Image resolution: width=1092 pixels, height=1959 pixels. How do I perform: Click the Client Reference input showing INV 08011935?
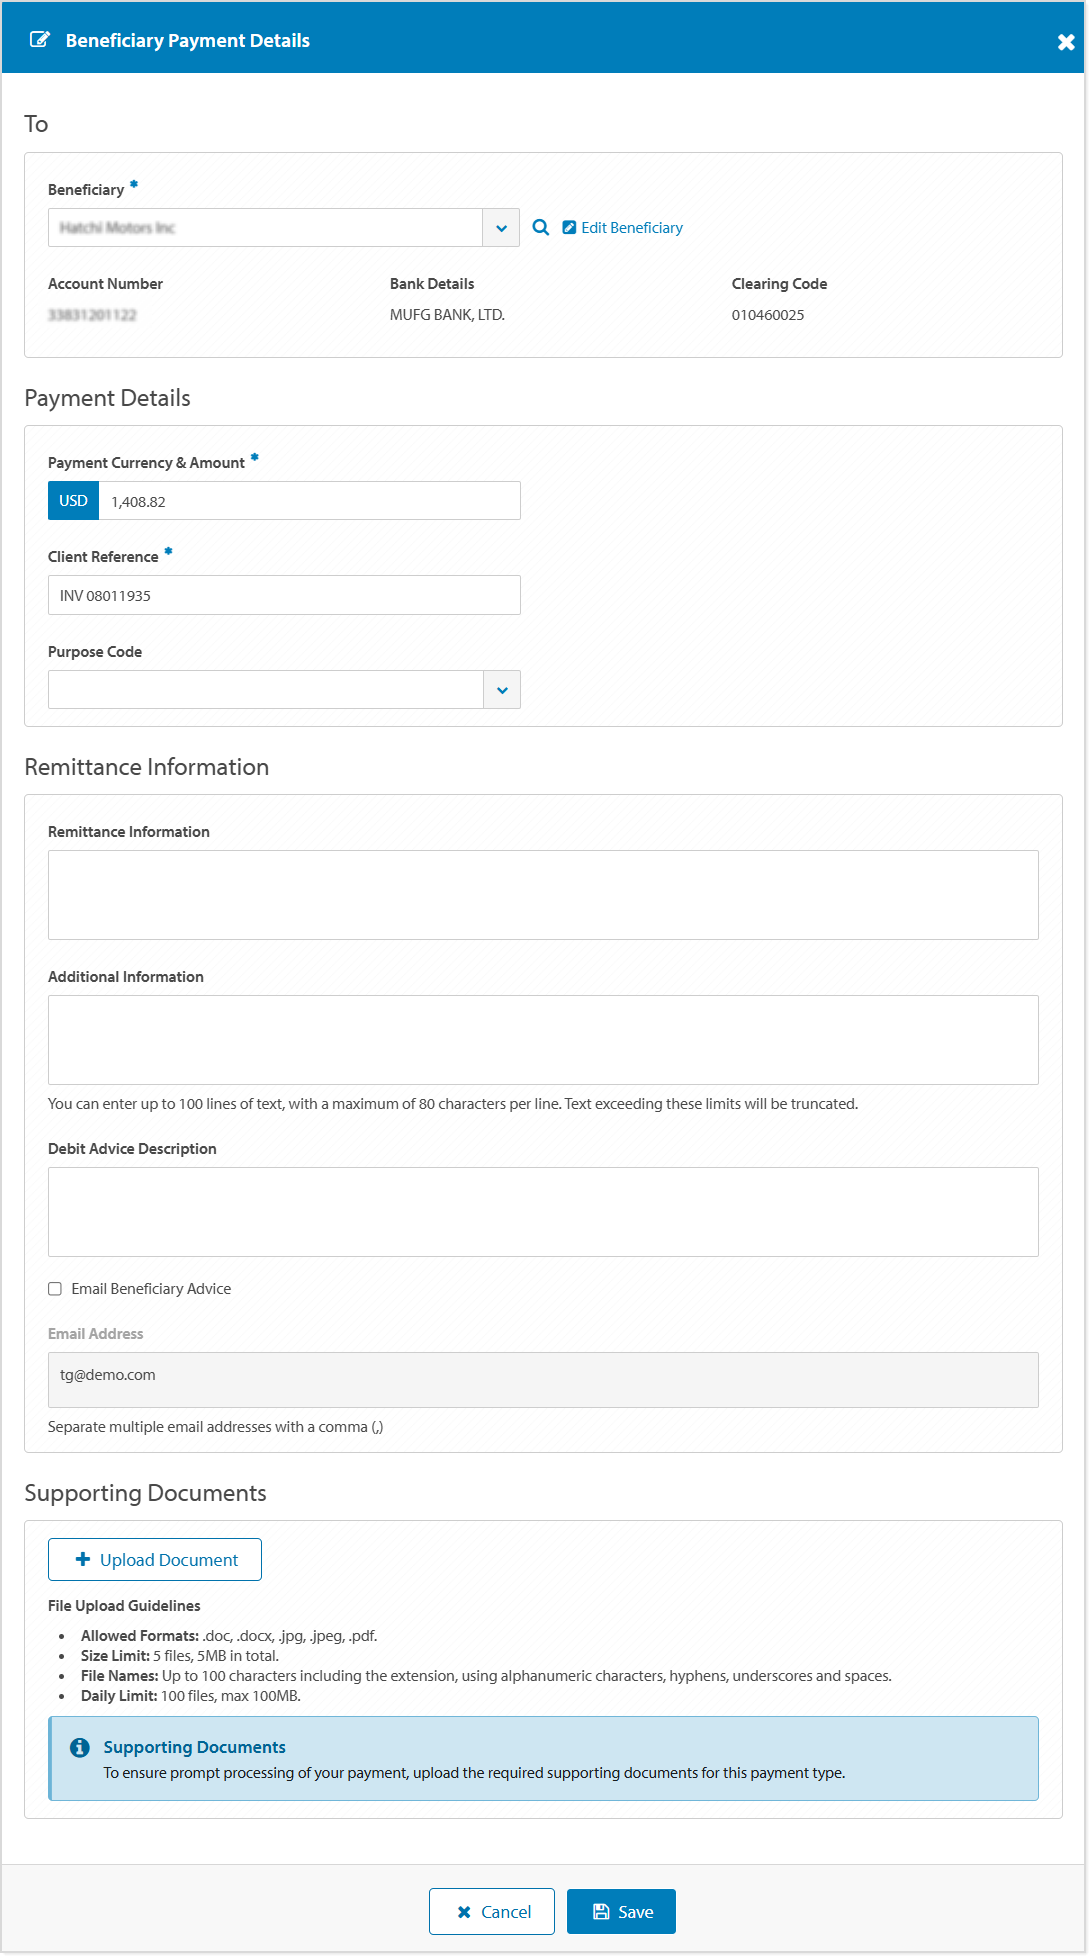pyautogui.click(x=283, y=594)
